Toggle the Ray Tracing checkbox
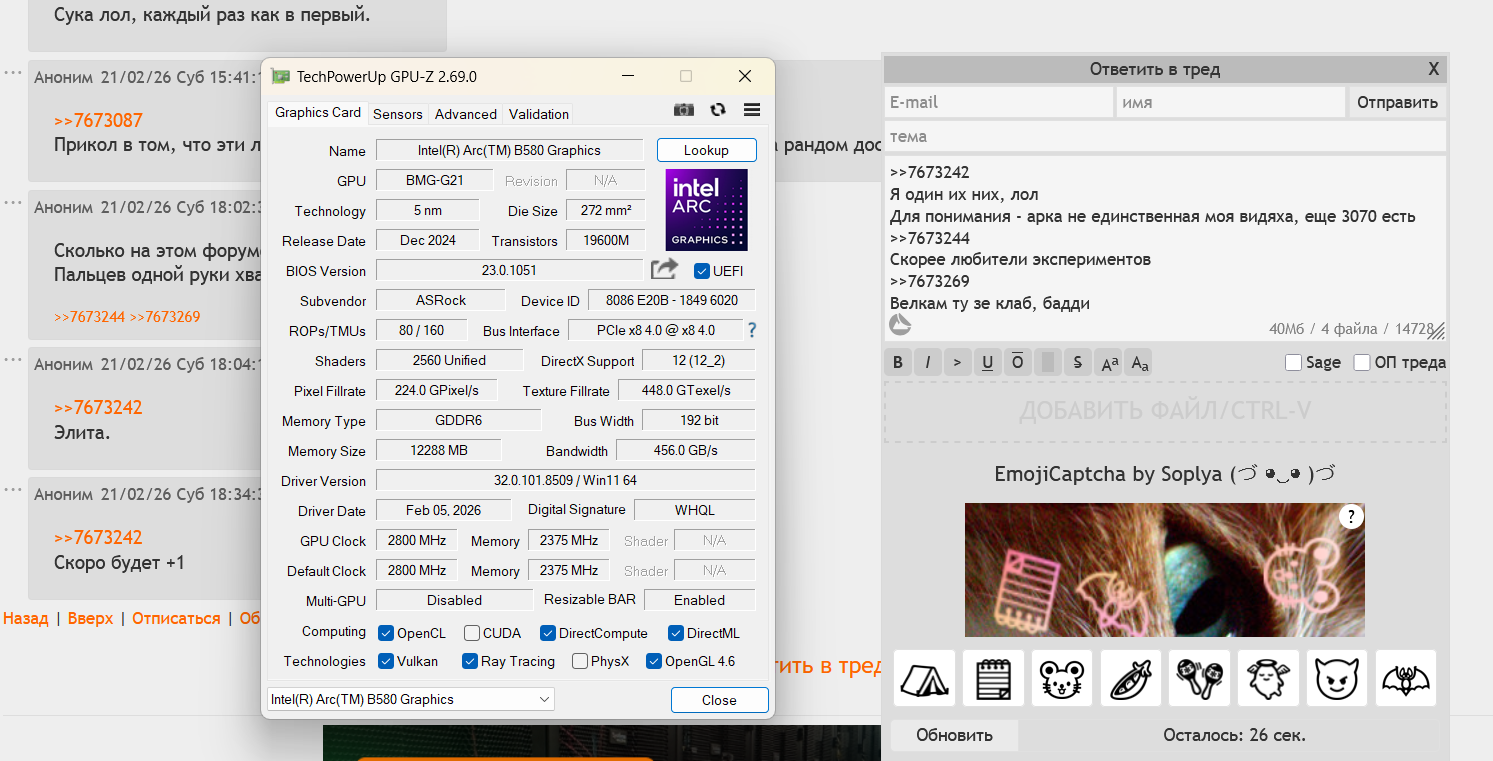1493x761 pixels. (470, 661)
